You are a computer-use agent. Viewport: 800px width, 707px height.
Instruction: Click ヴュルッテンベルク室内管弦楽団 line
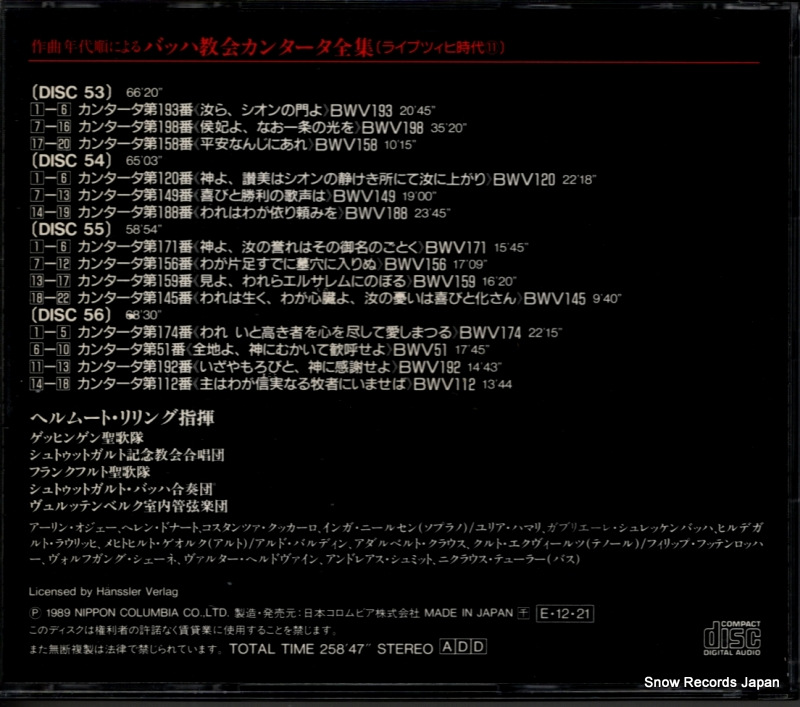tap(129, 506)
